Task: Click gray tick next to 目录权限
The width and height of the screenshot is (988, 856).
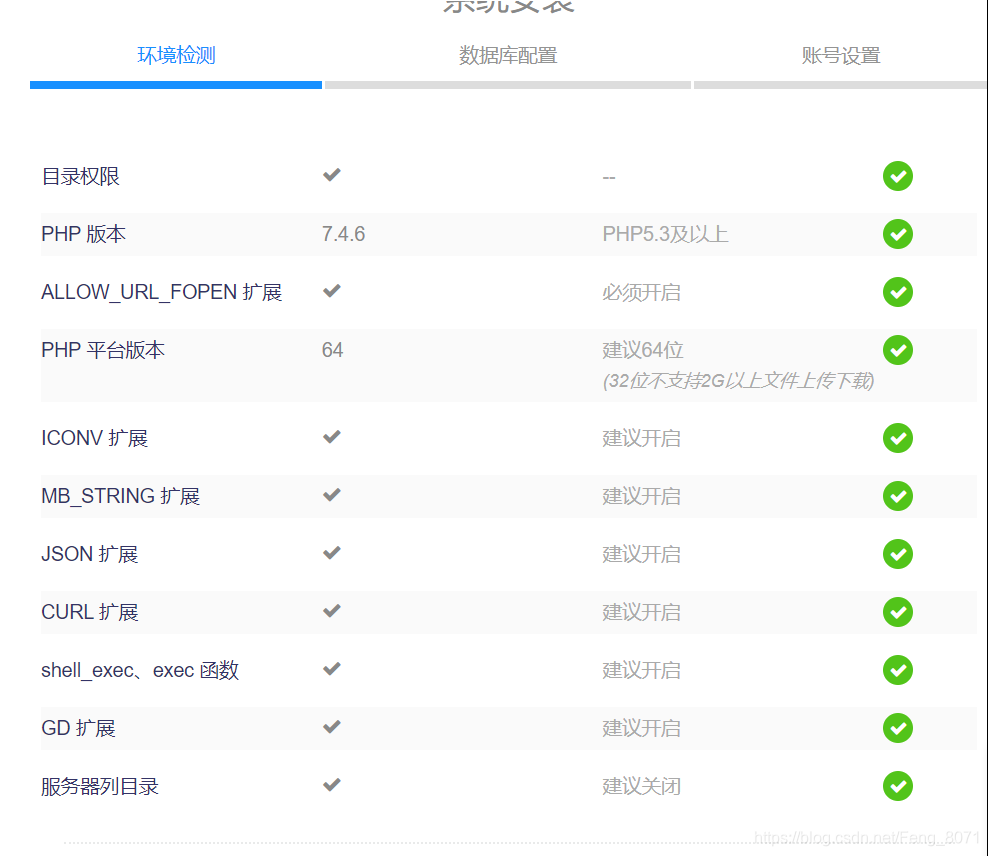Action: (x=331, y=174)
